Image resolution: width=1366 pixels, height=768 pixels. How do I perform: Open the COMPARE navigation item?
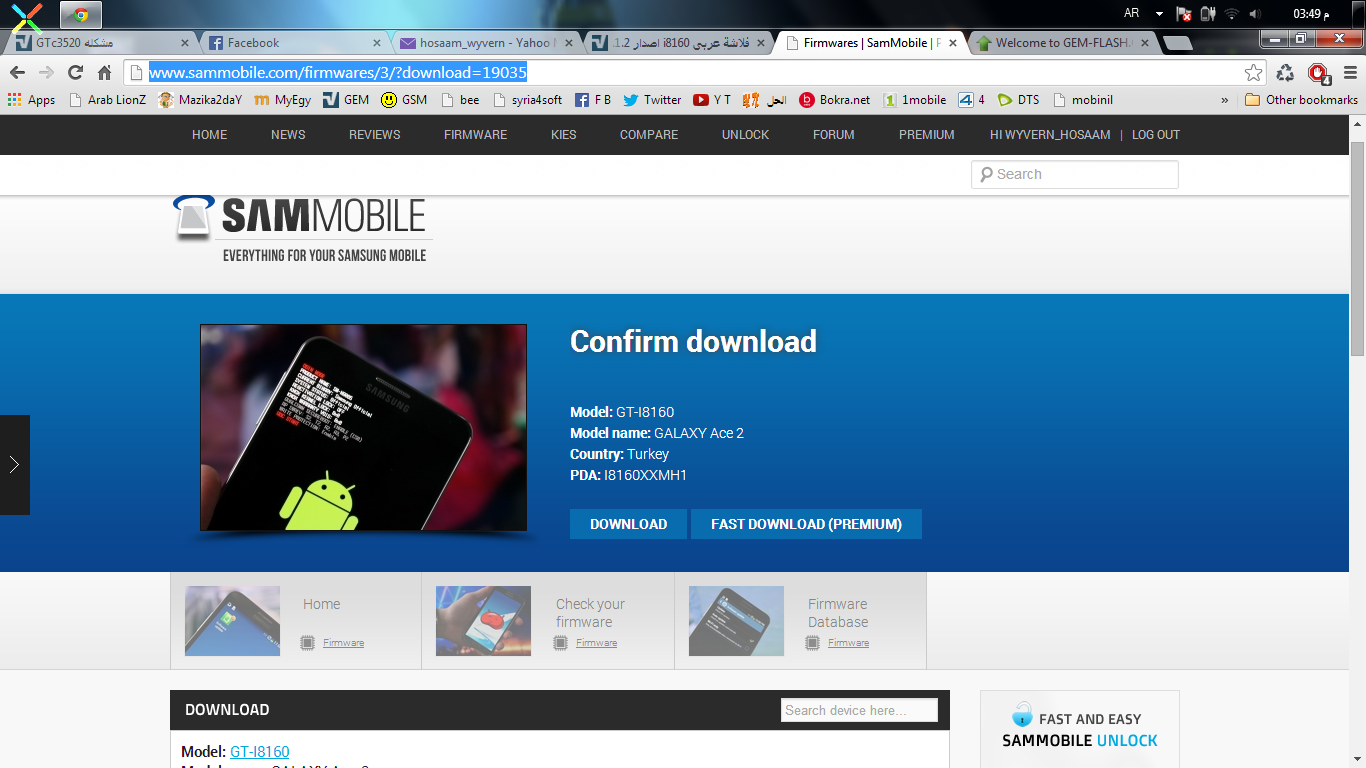point(649,135)
